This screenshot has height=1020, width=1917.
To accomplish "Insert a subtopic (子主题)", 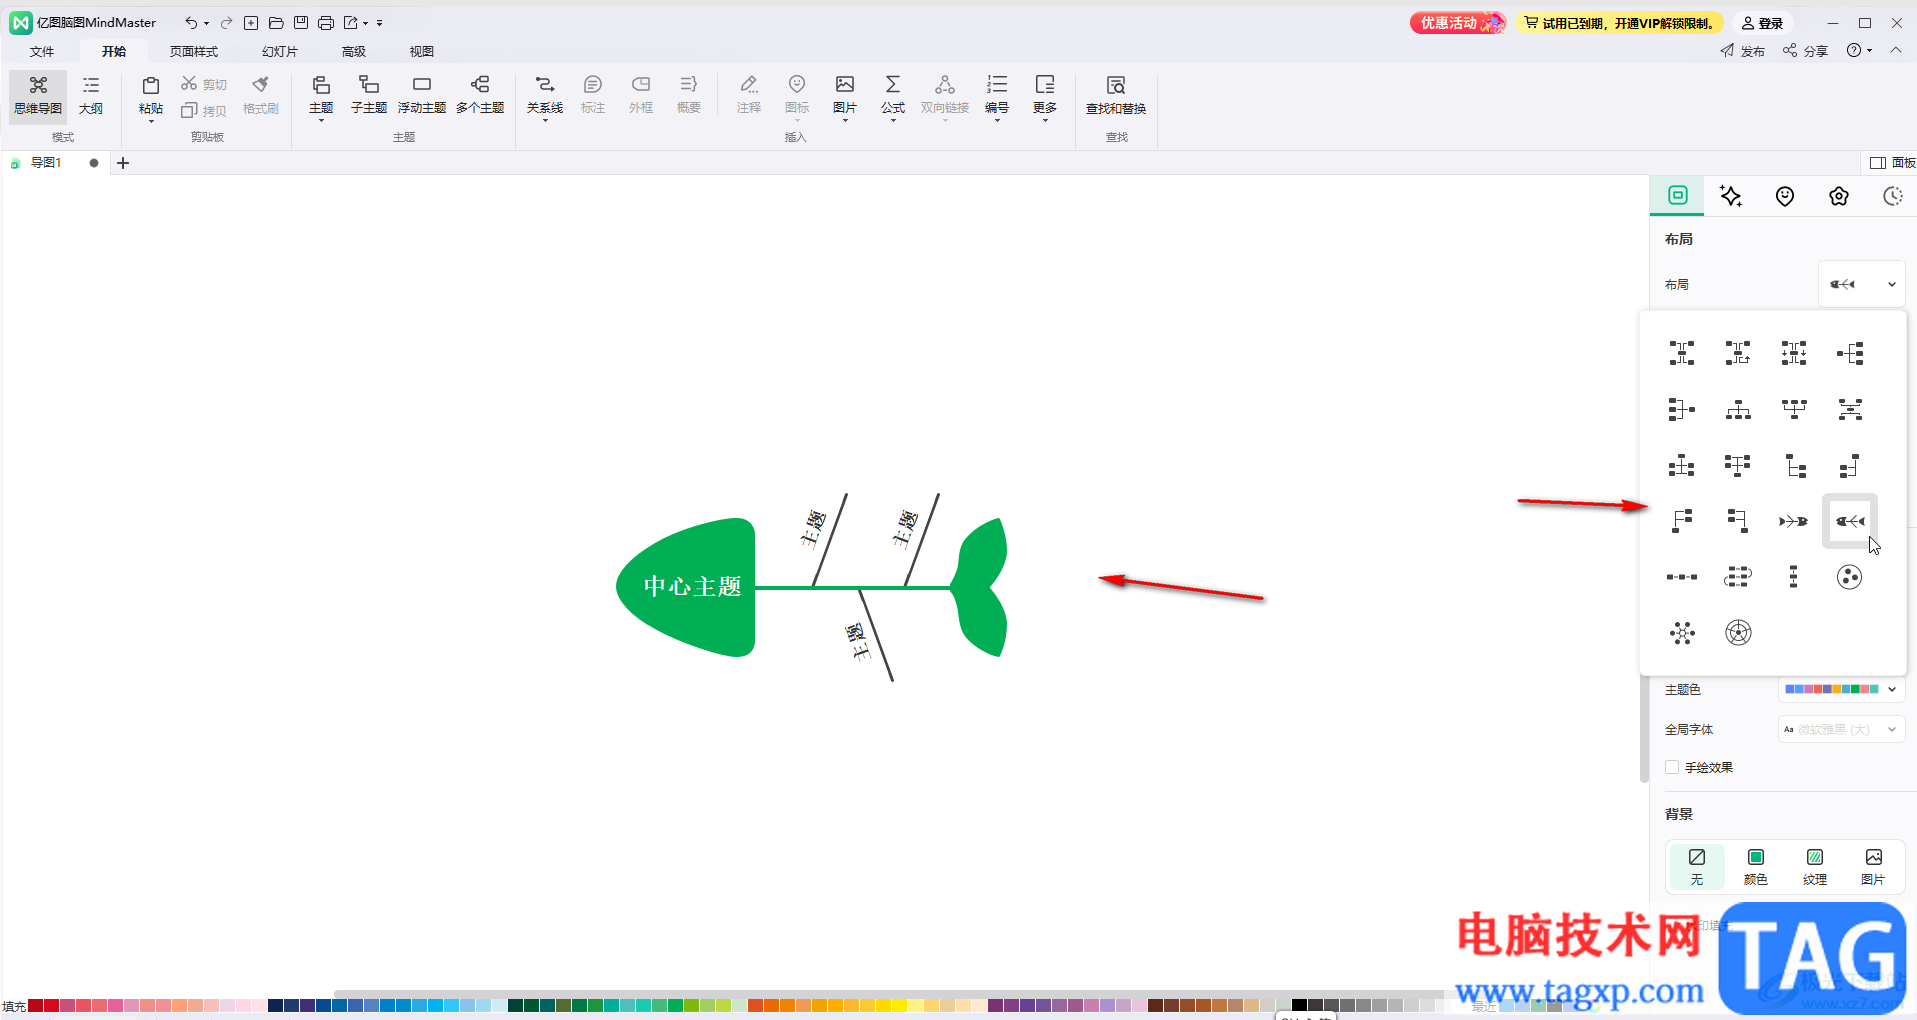I will point(369,96).
